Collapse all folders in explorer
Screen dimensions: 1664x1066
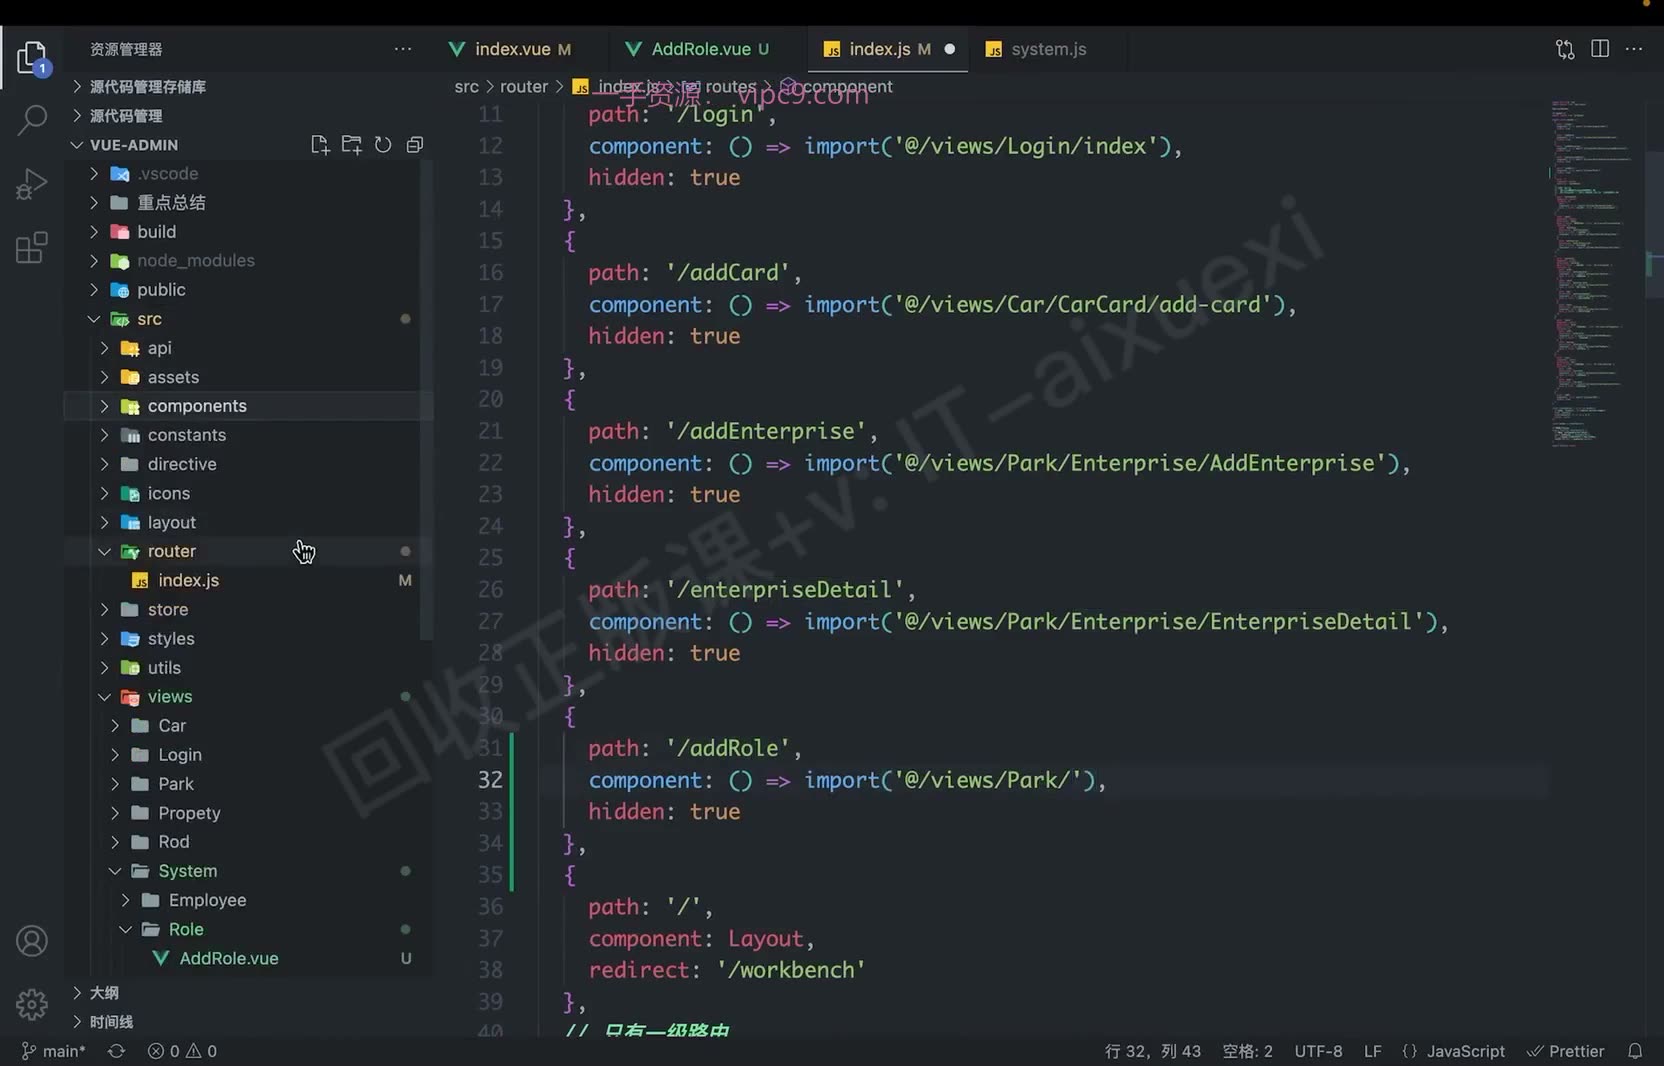click(x=414, y=145)
